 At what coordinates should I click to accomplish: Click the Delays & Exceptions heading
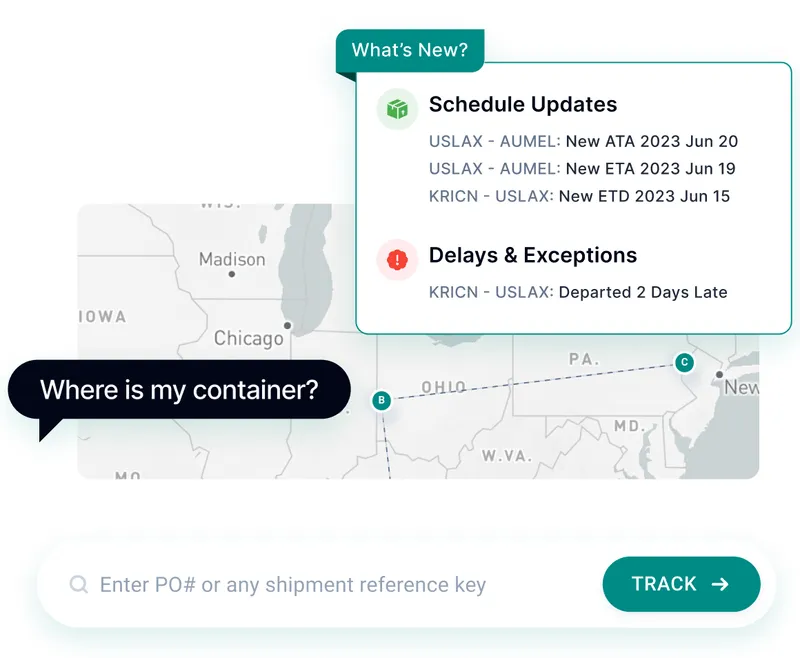533,255
